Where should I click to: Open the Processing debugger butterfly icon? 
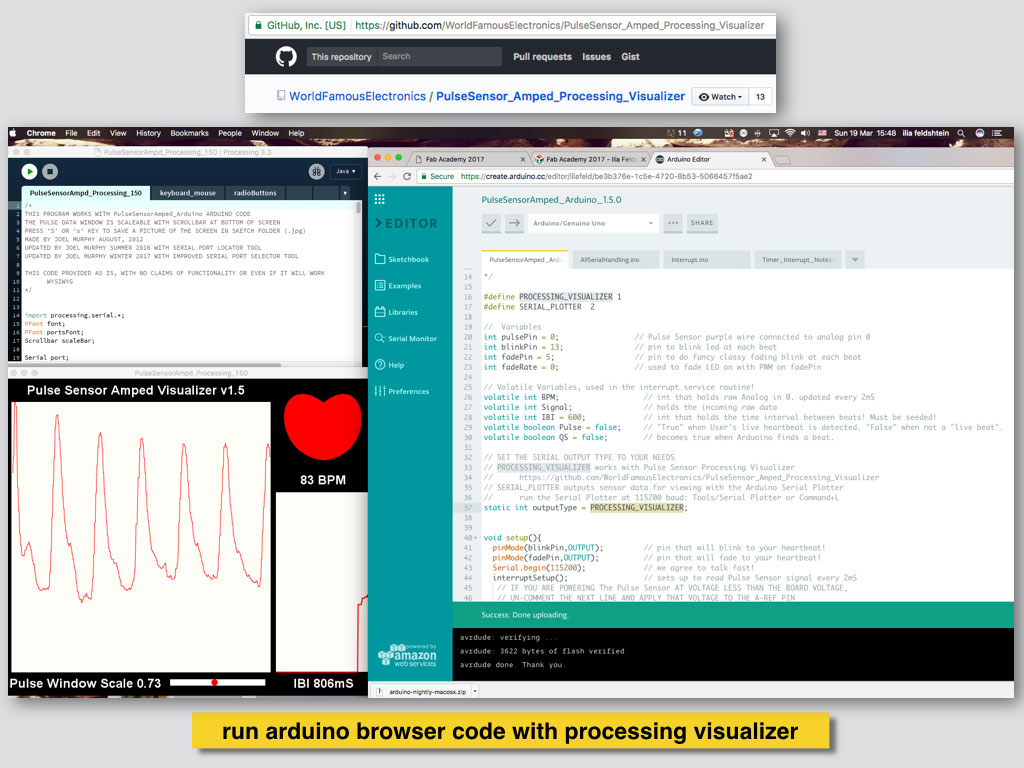(317, 171)
